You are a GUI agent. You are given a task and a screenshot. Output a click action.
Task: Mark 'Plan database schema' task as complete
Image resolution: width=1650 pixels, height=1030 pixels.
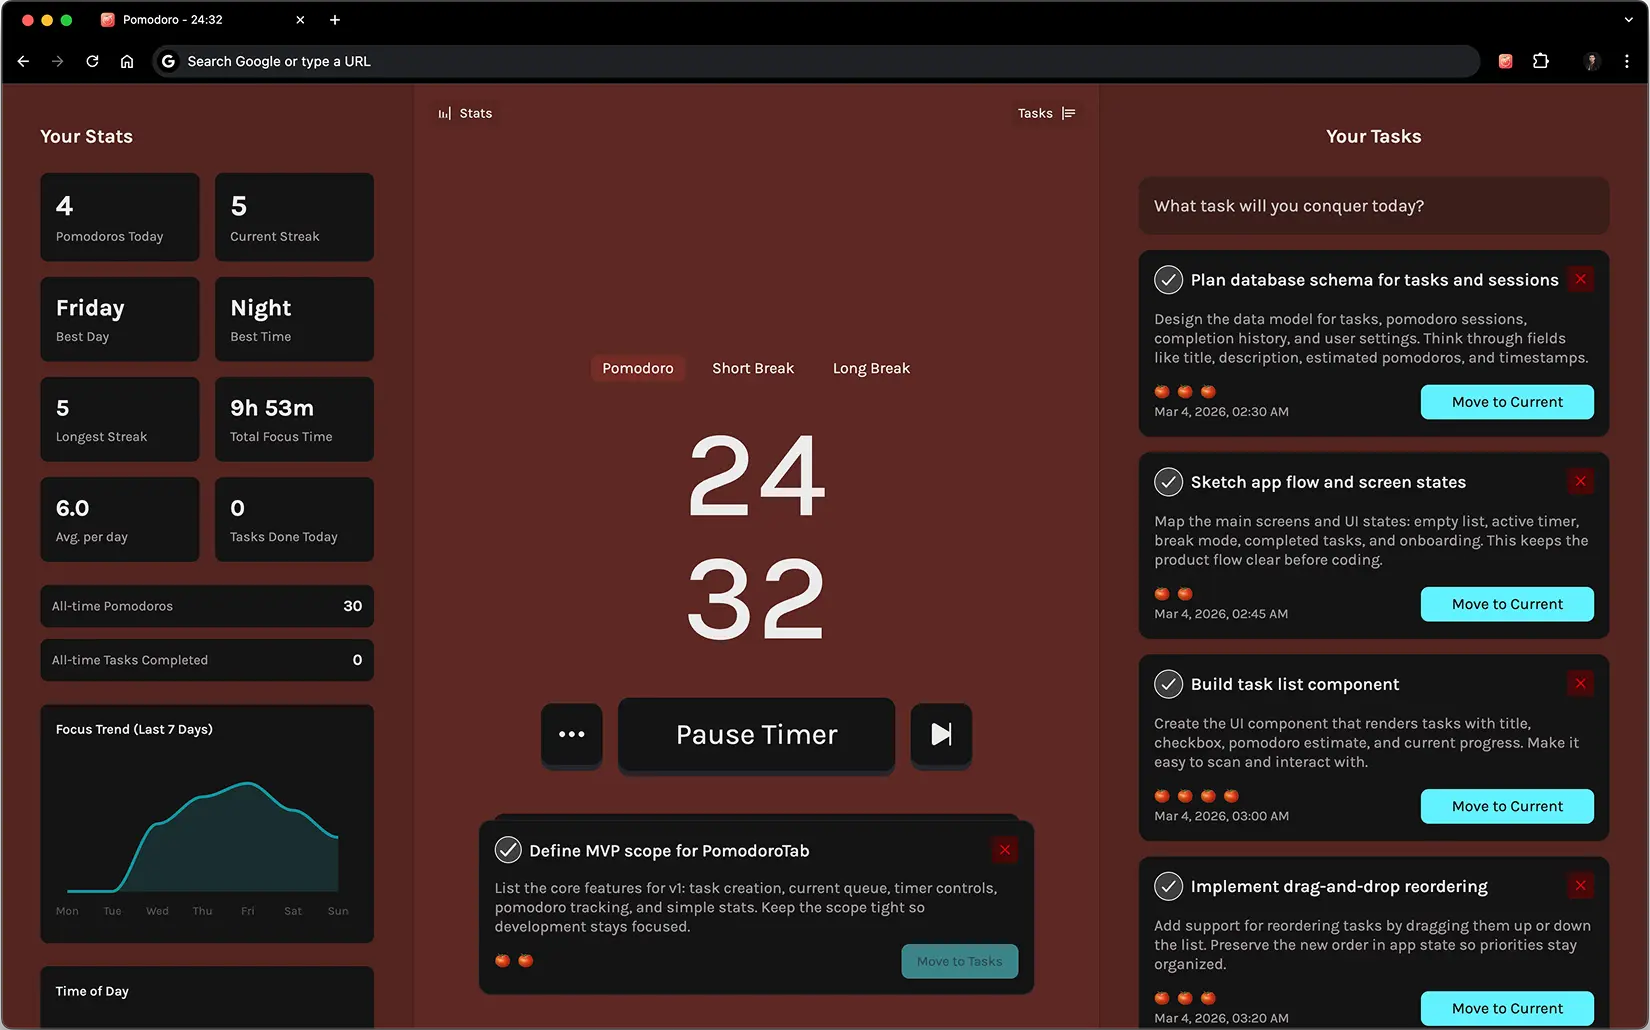tap(1167, 280)
